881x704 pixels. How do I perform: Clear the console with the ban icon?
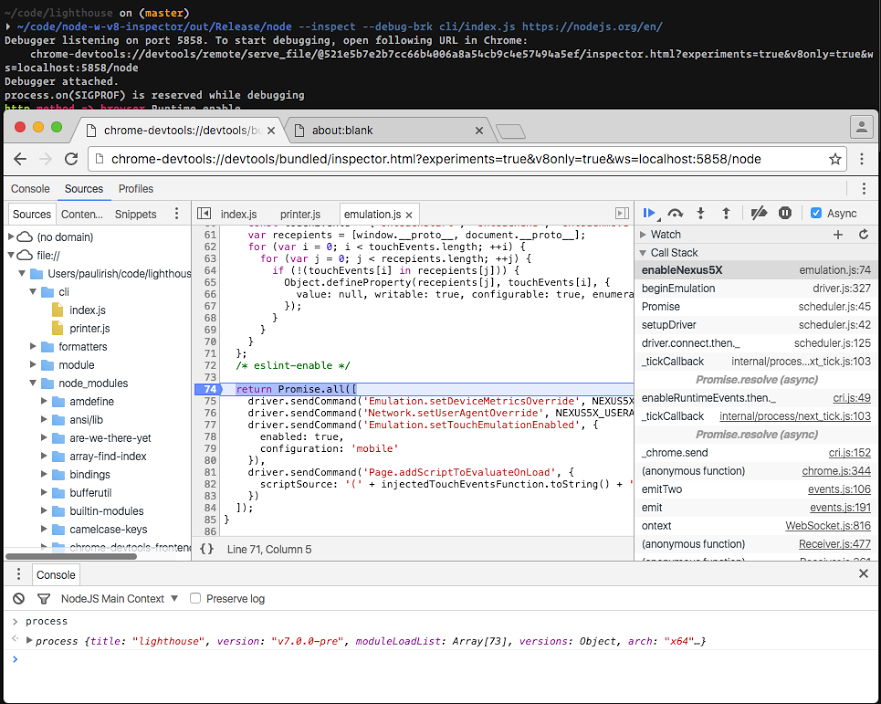point(19,599)
